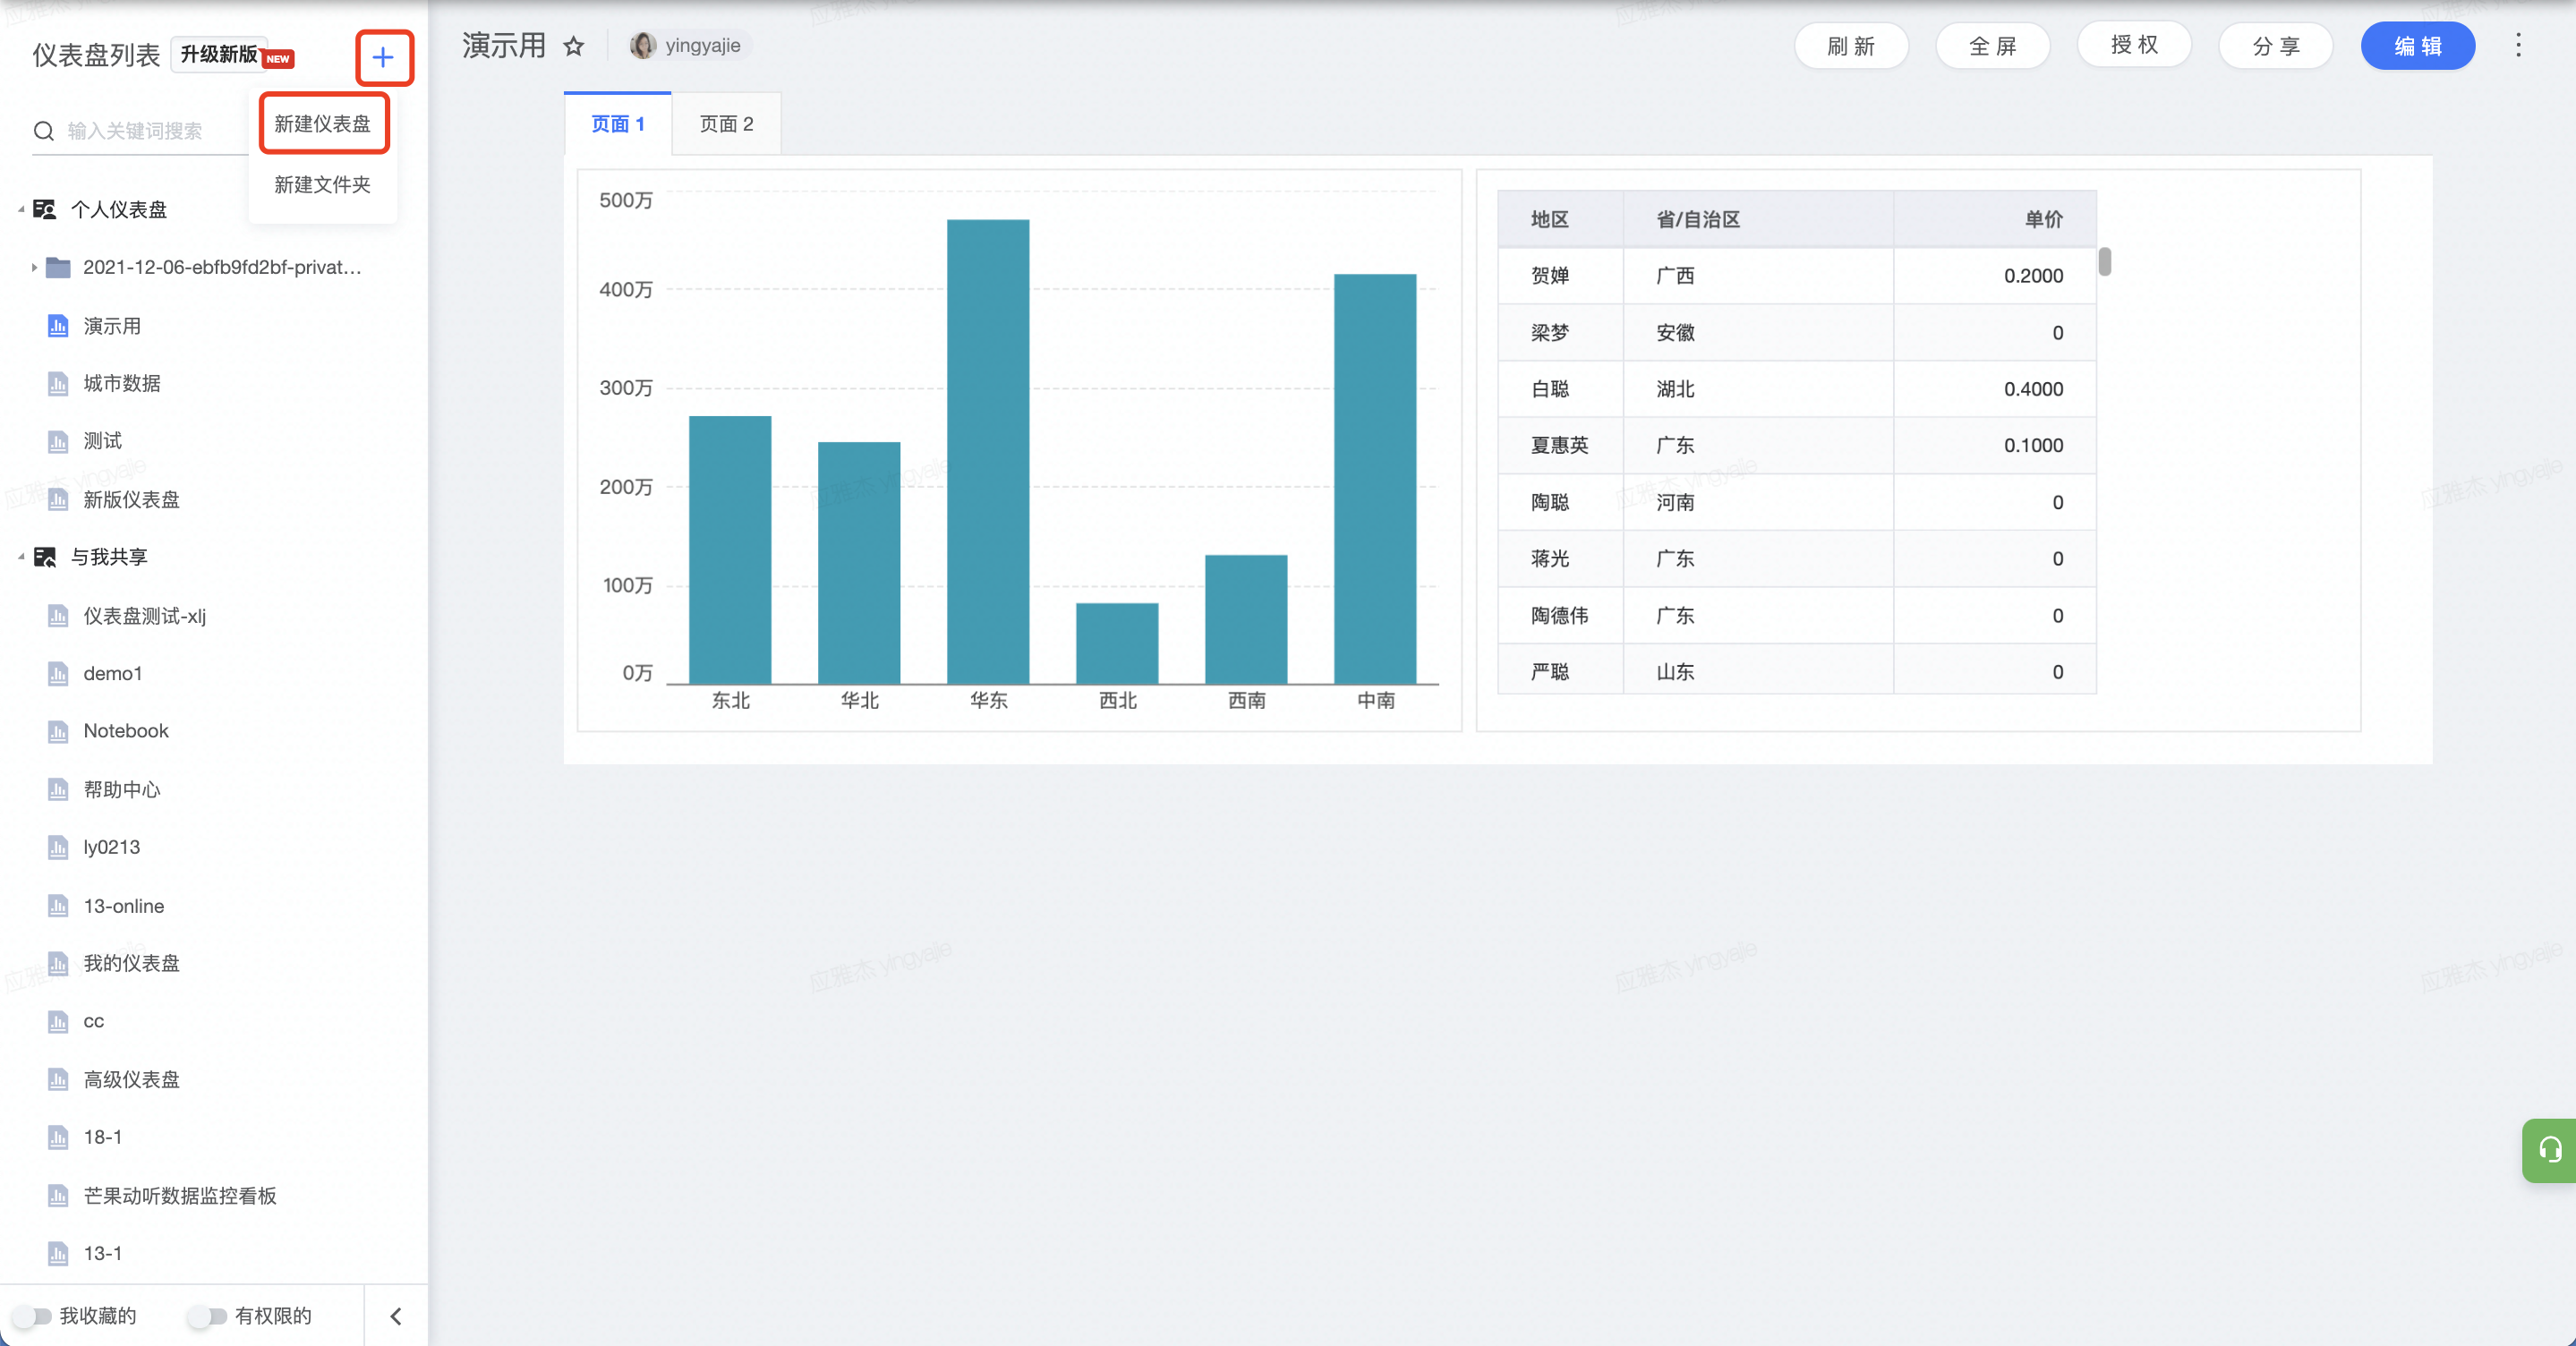This screenshot has height=1346, width=2576.
Task: Click the dashboard icon beside demo1
Action: (58, 674)
